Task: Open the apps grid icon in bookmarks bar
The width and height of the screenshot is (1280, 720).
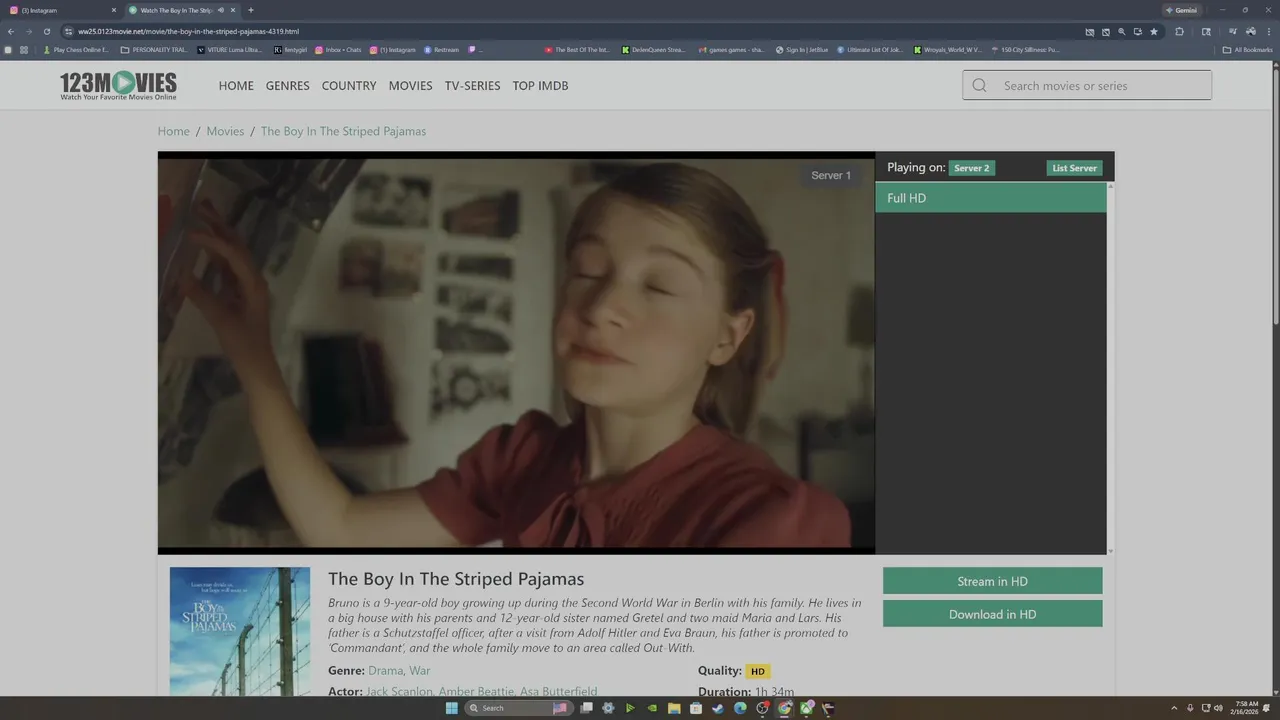Action: pyautogui.click(x=24, y=49)
